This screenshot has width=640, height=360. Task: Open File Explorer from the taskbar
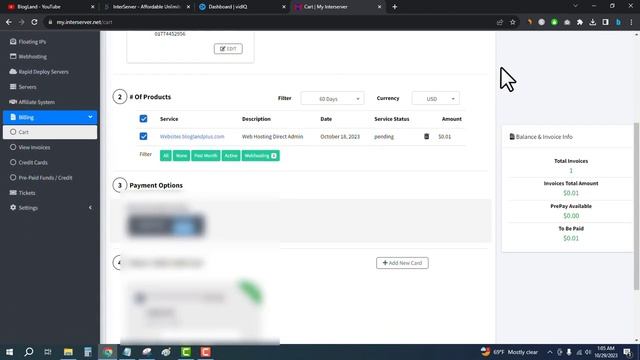(x=68, y=352)
